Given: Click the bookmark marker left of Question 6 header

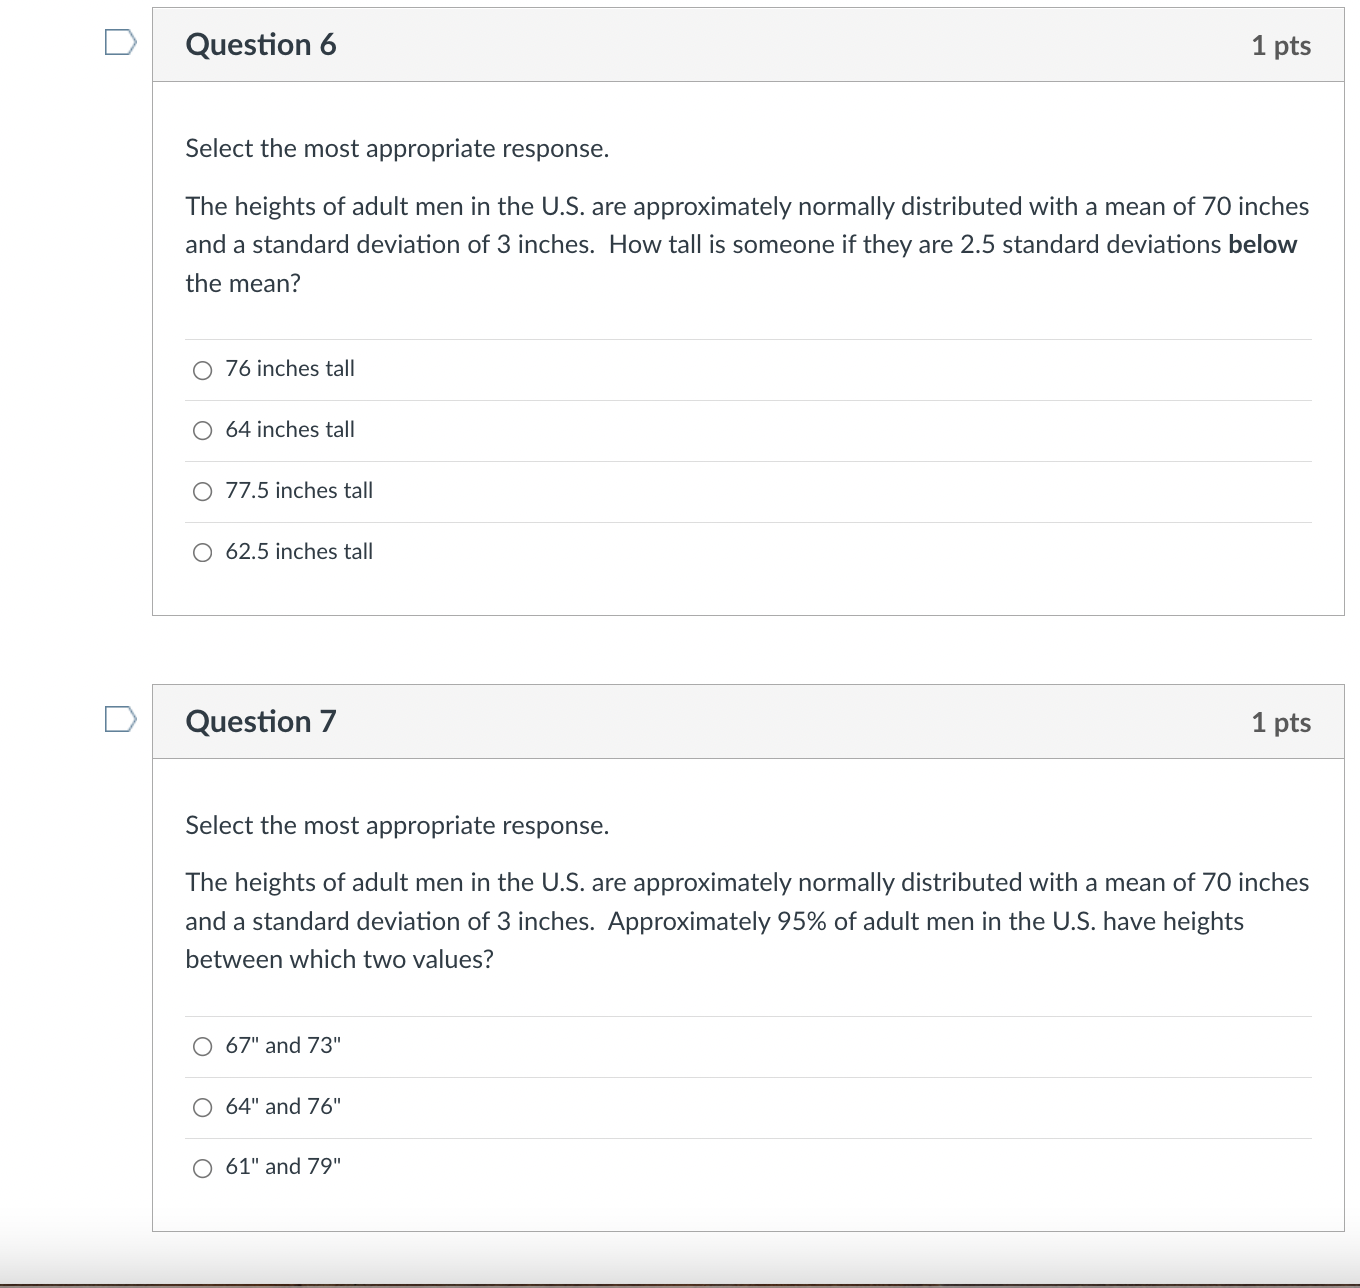Looking at the screenshot, I should click(119, 43).
